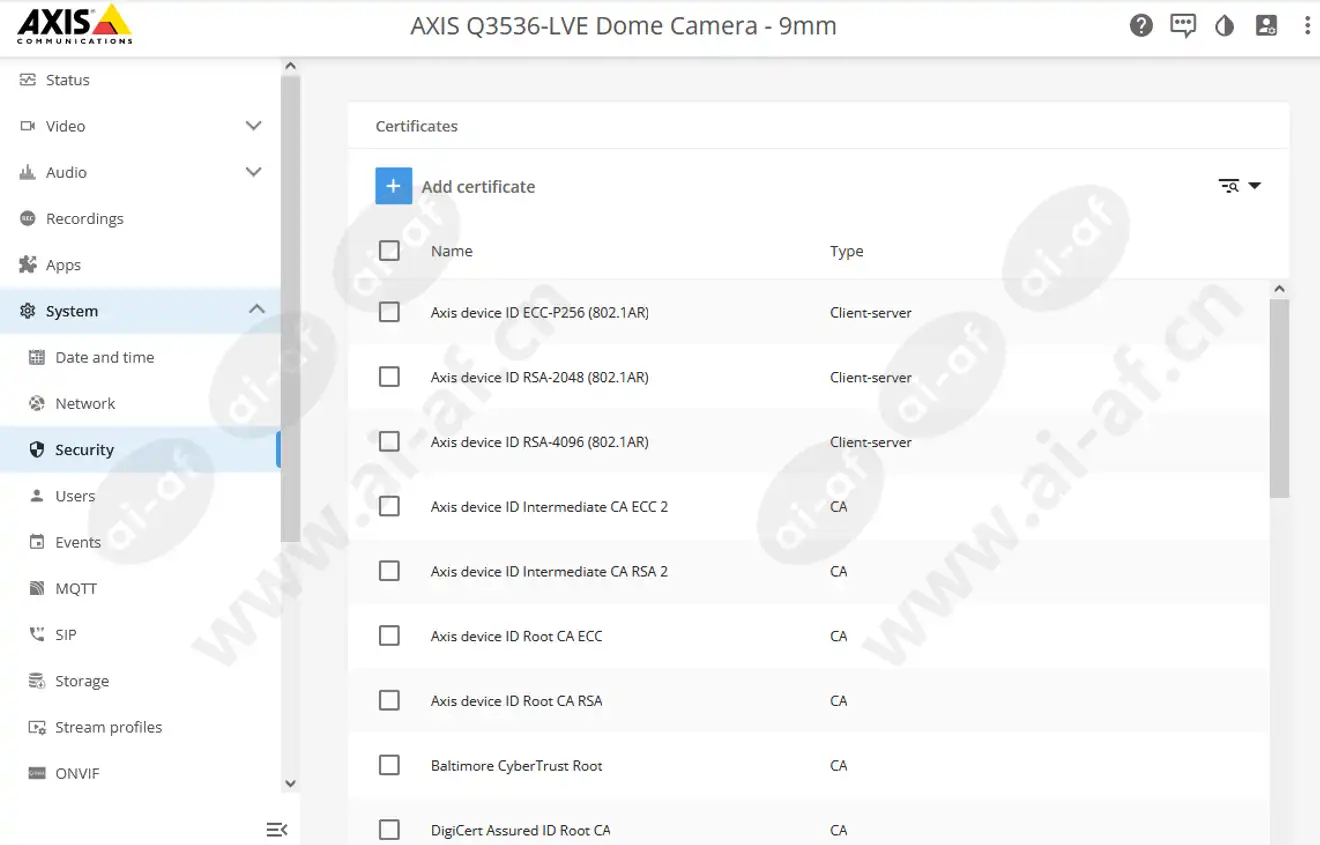The height and width of the screenshot is (845, 1320).
Task: Click the Users person icon
Action: pos(37,496)
